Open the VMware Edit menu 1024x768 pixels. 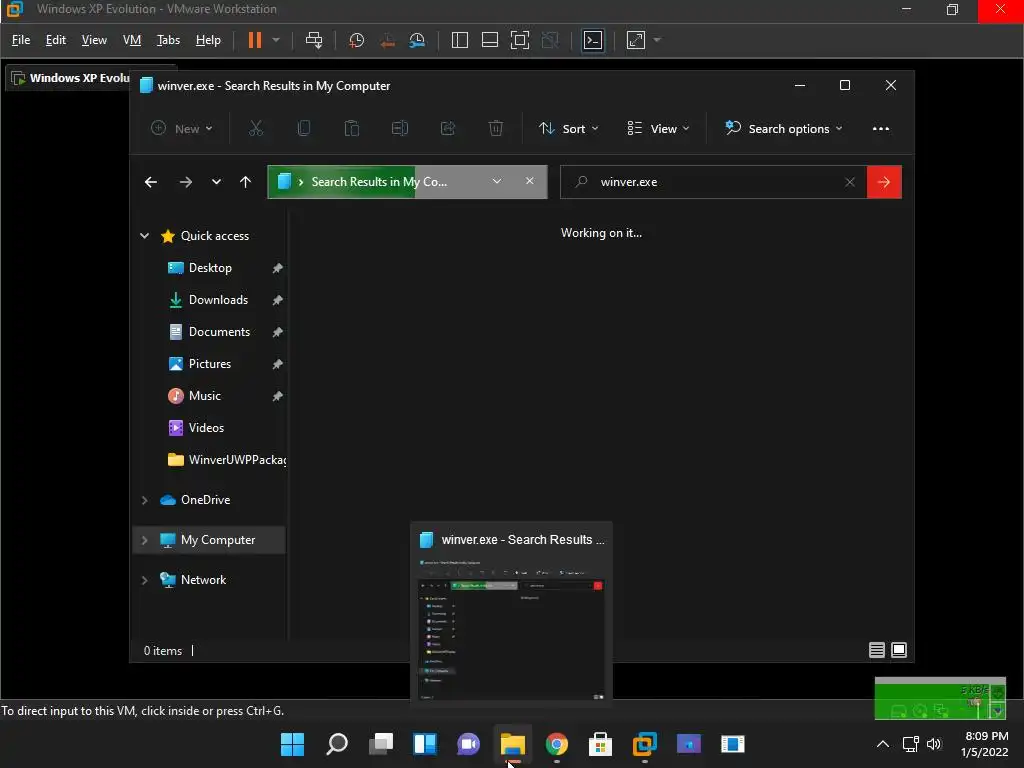pos(56,40)
